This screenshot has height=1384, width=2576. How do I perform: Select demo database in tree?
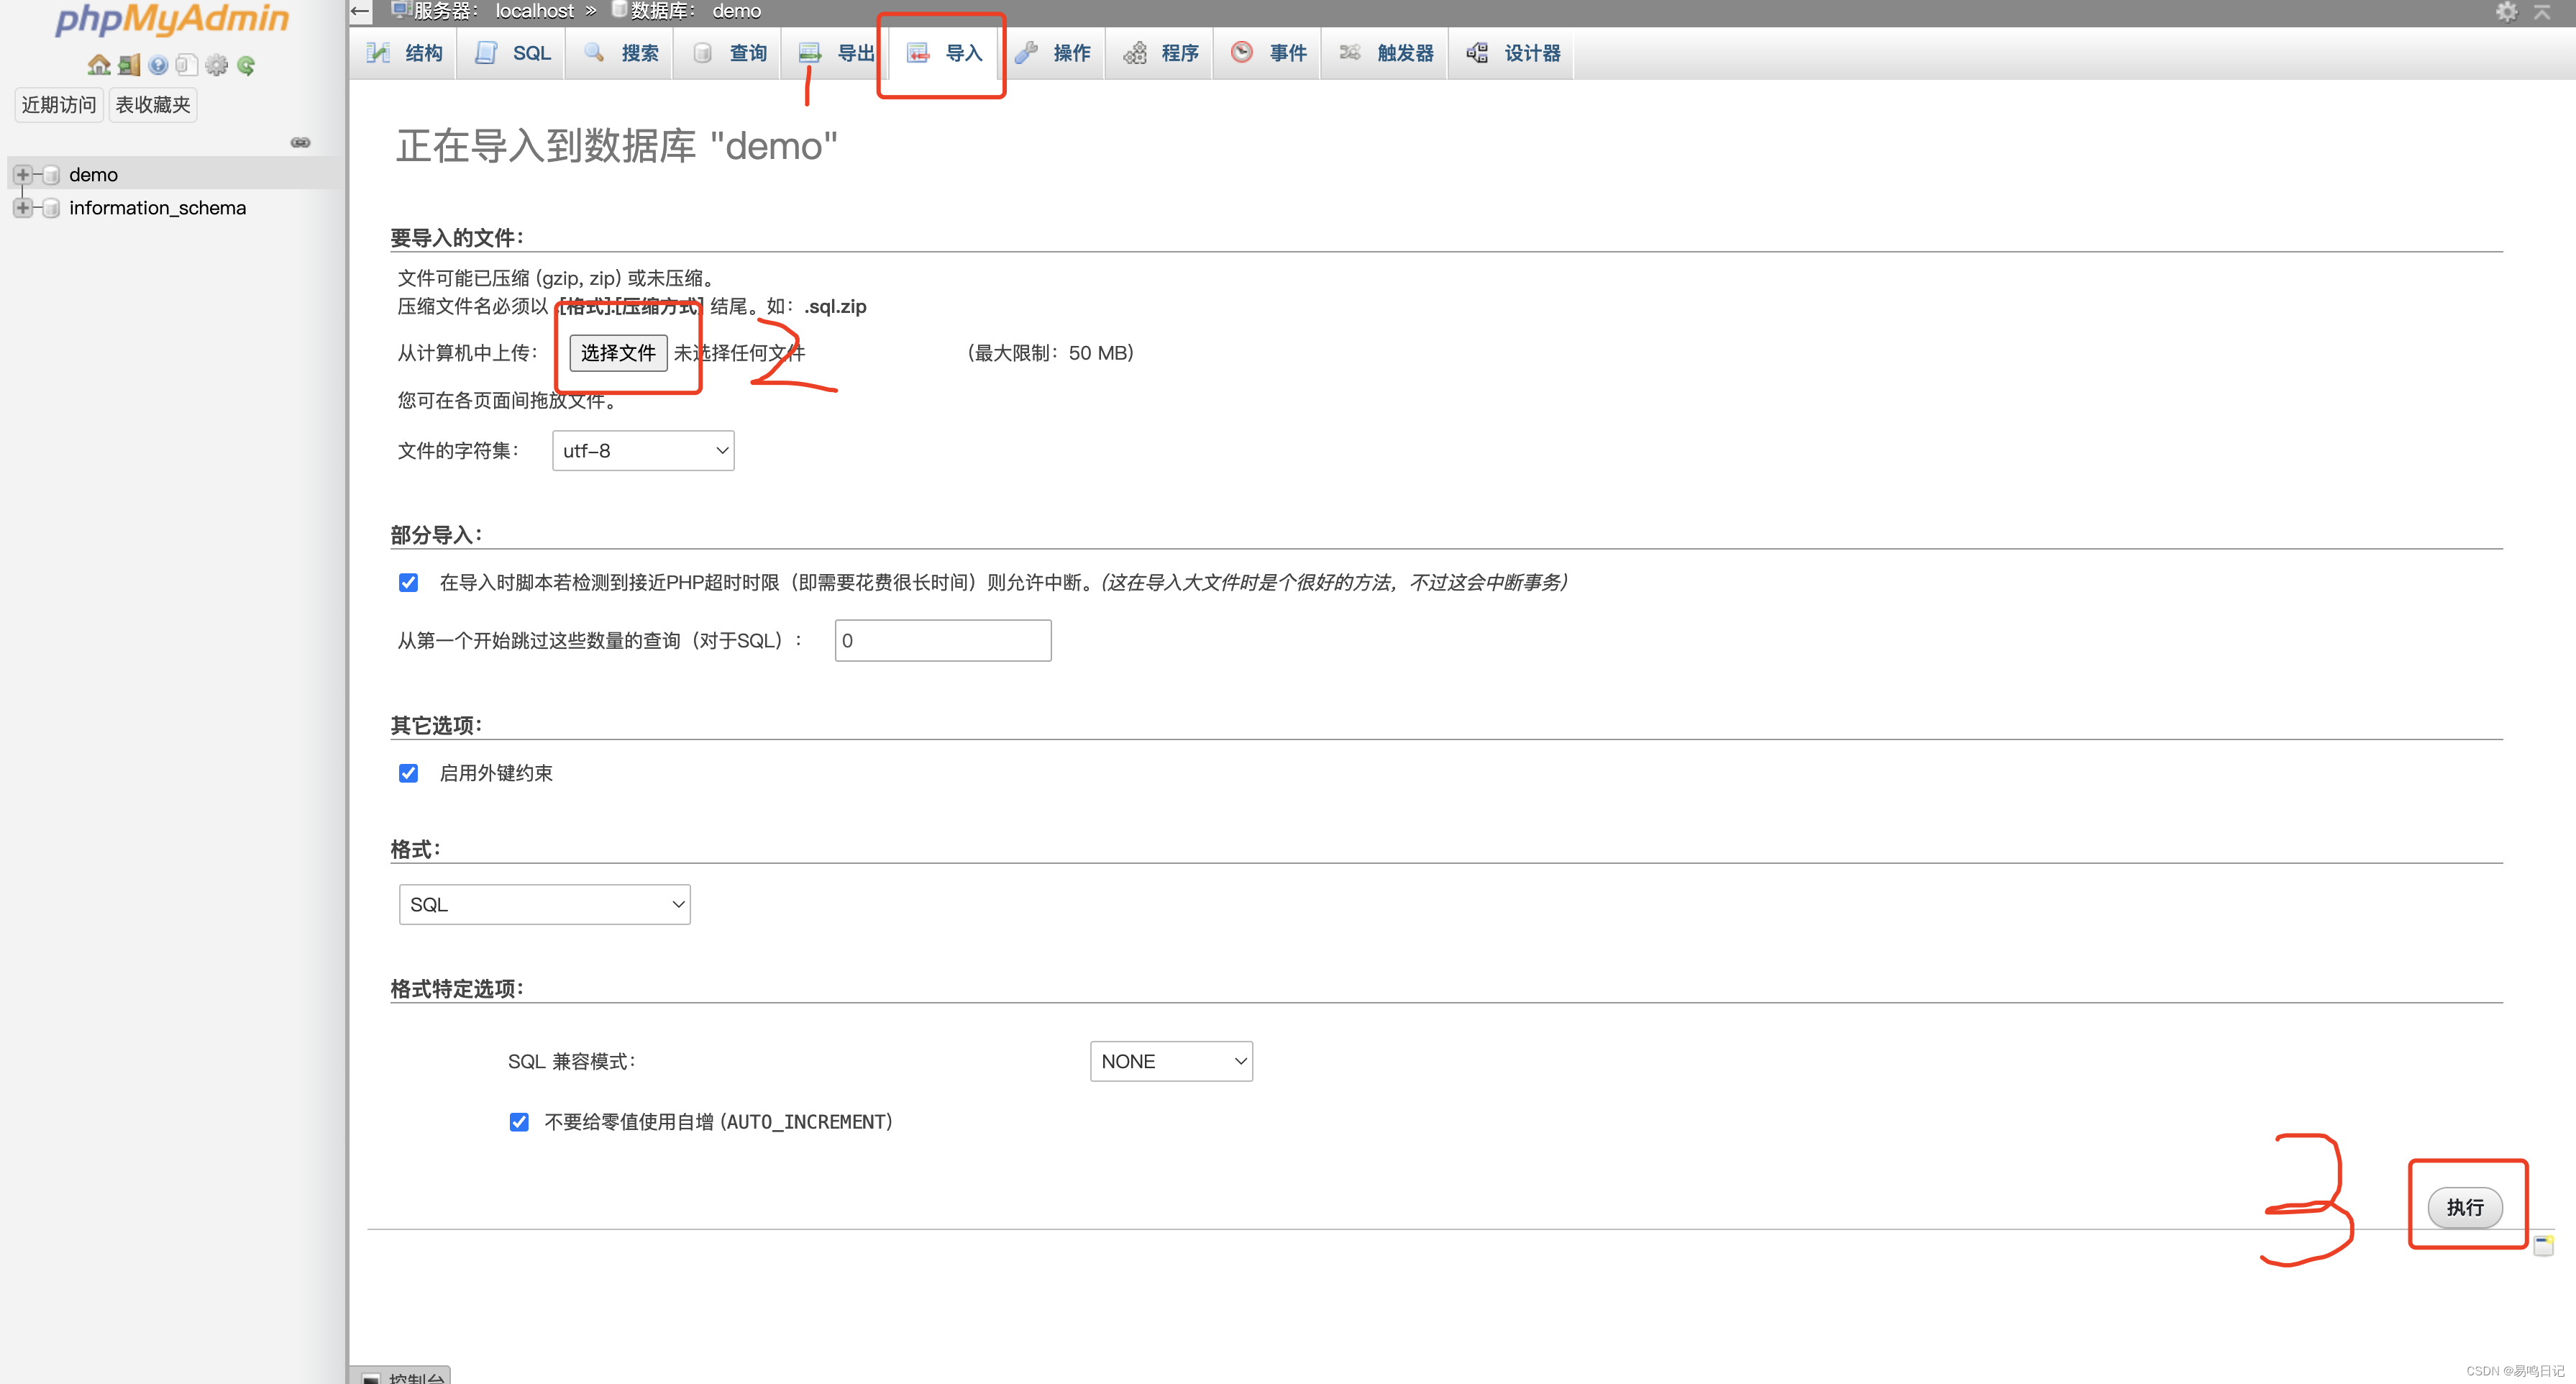point(93,175)
